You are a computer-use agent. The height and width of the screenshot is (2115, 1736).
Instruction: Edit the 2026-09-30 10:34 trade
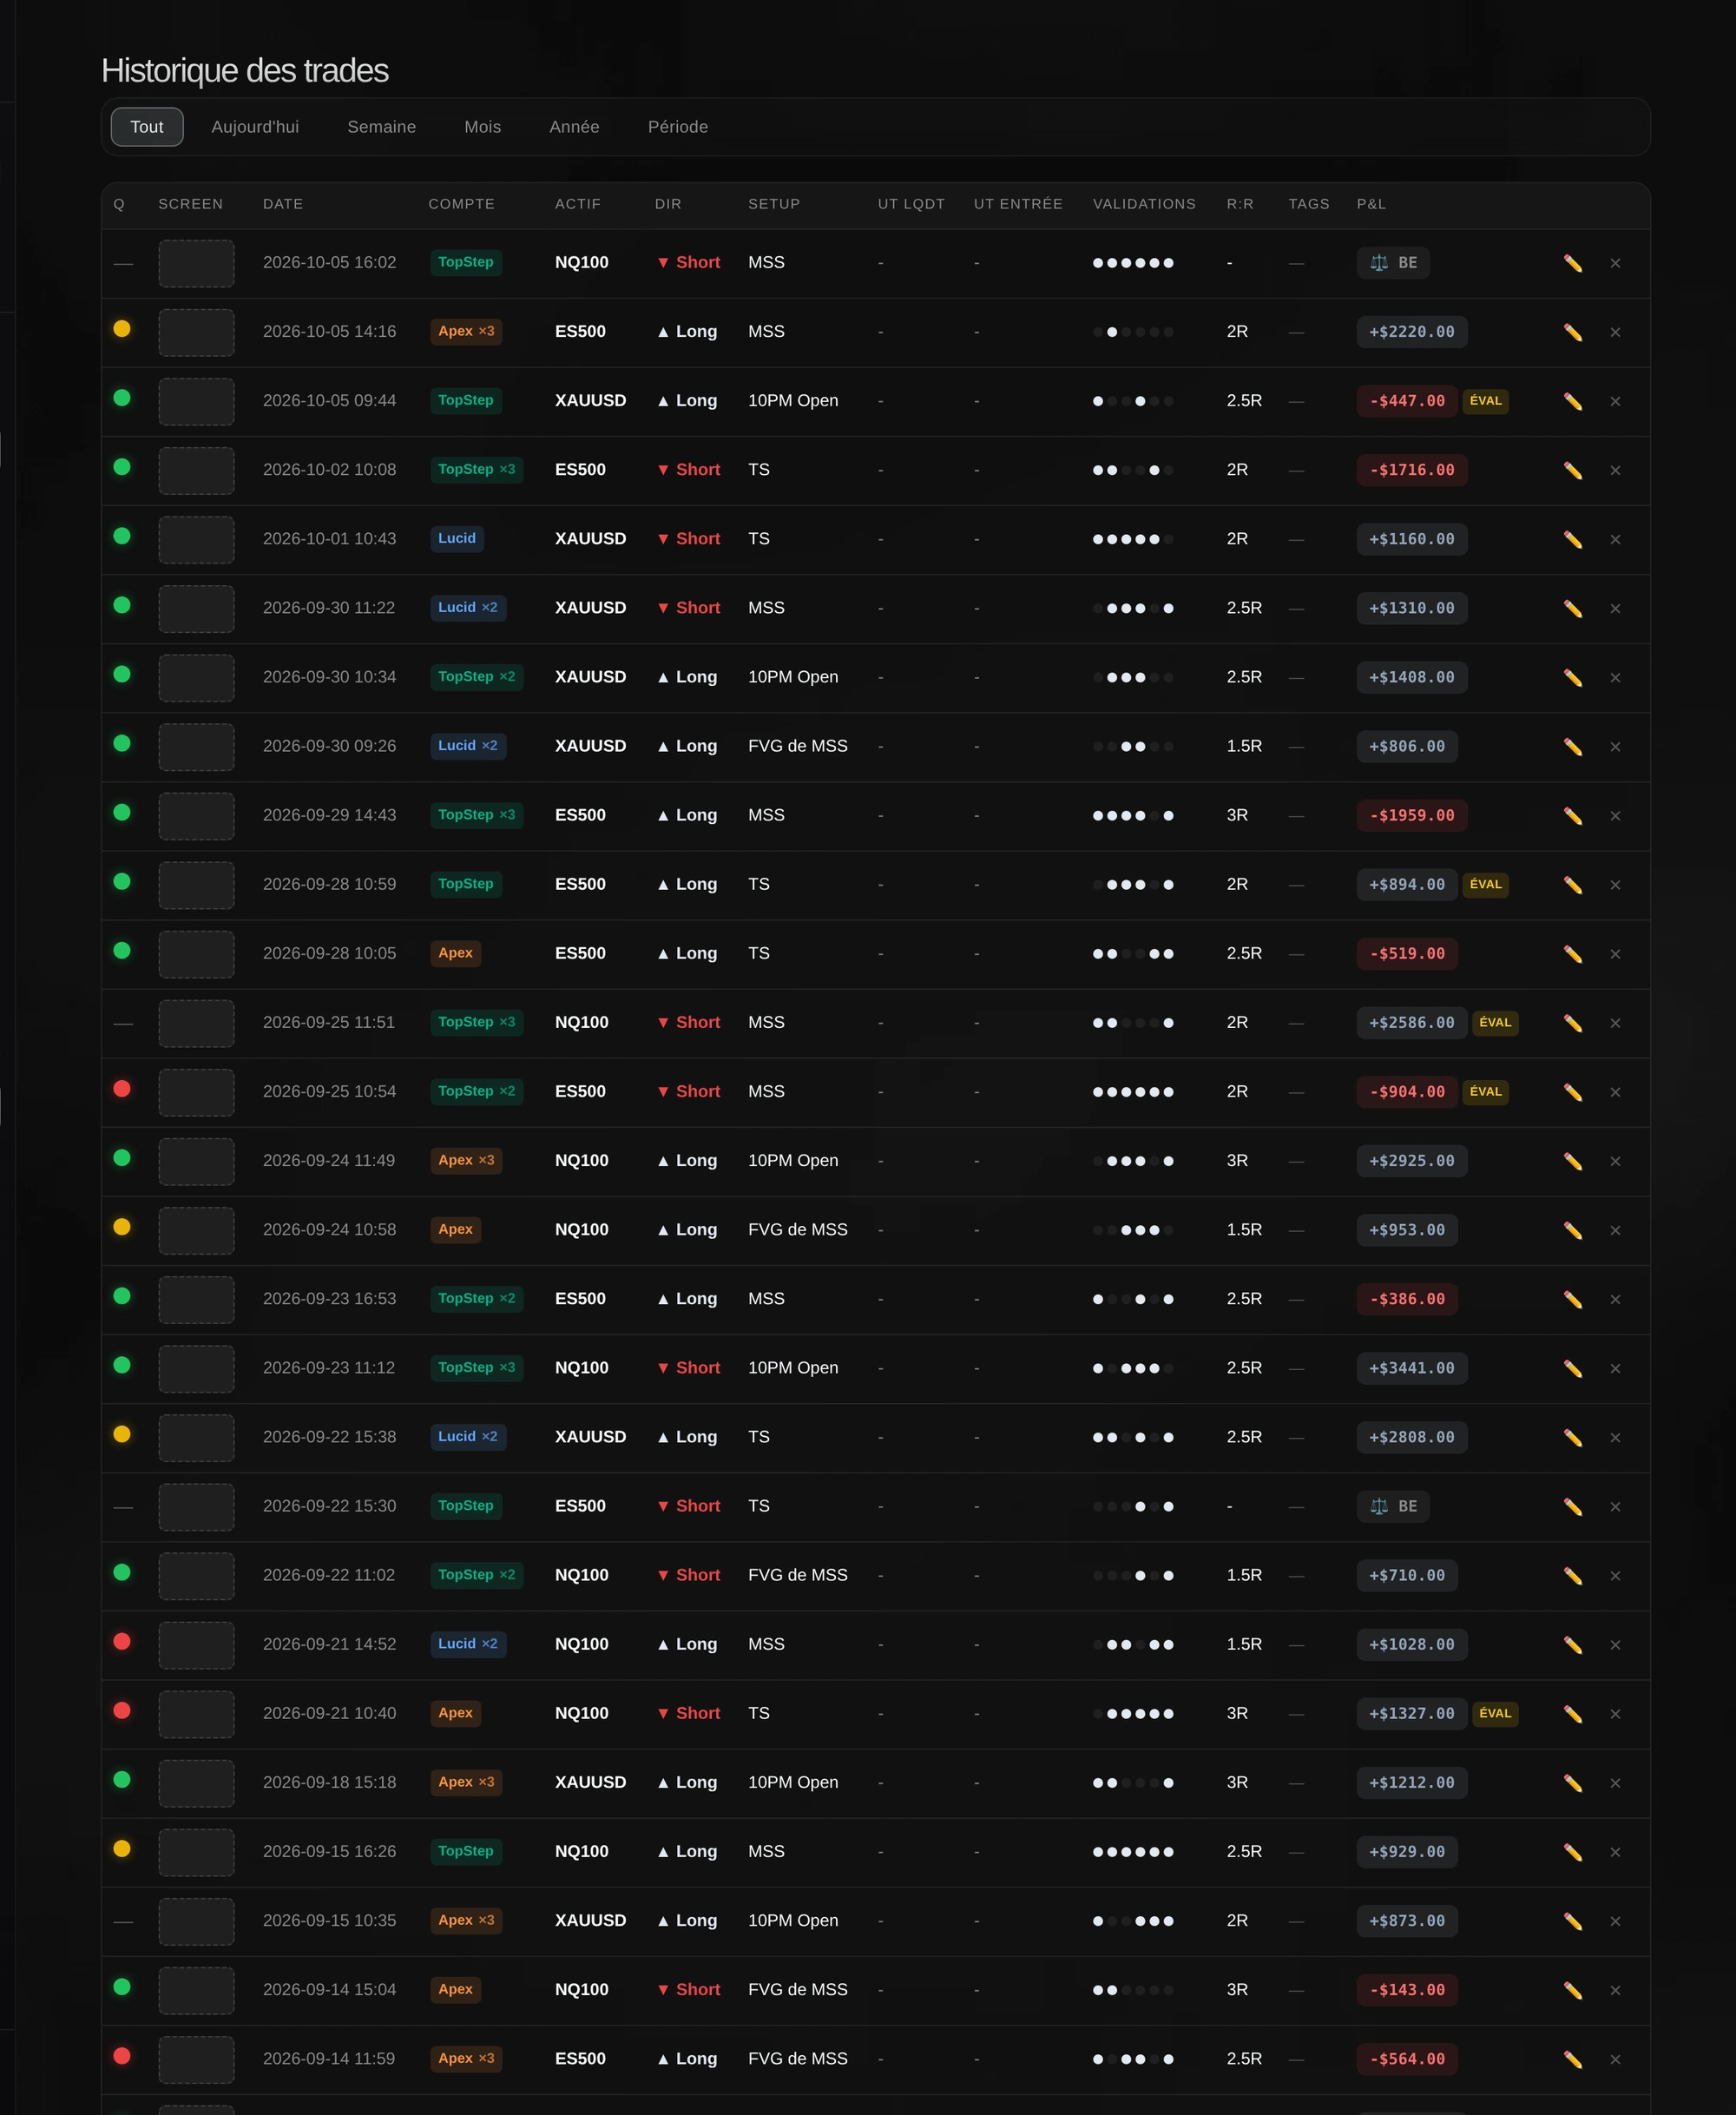(x=1572, y=677)
